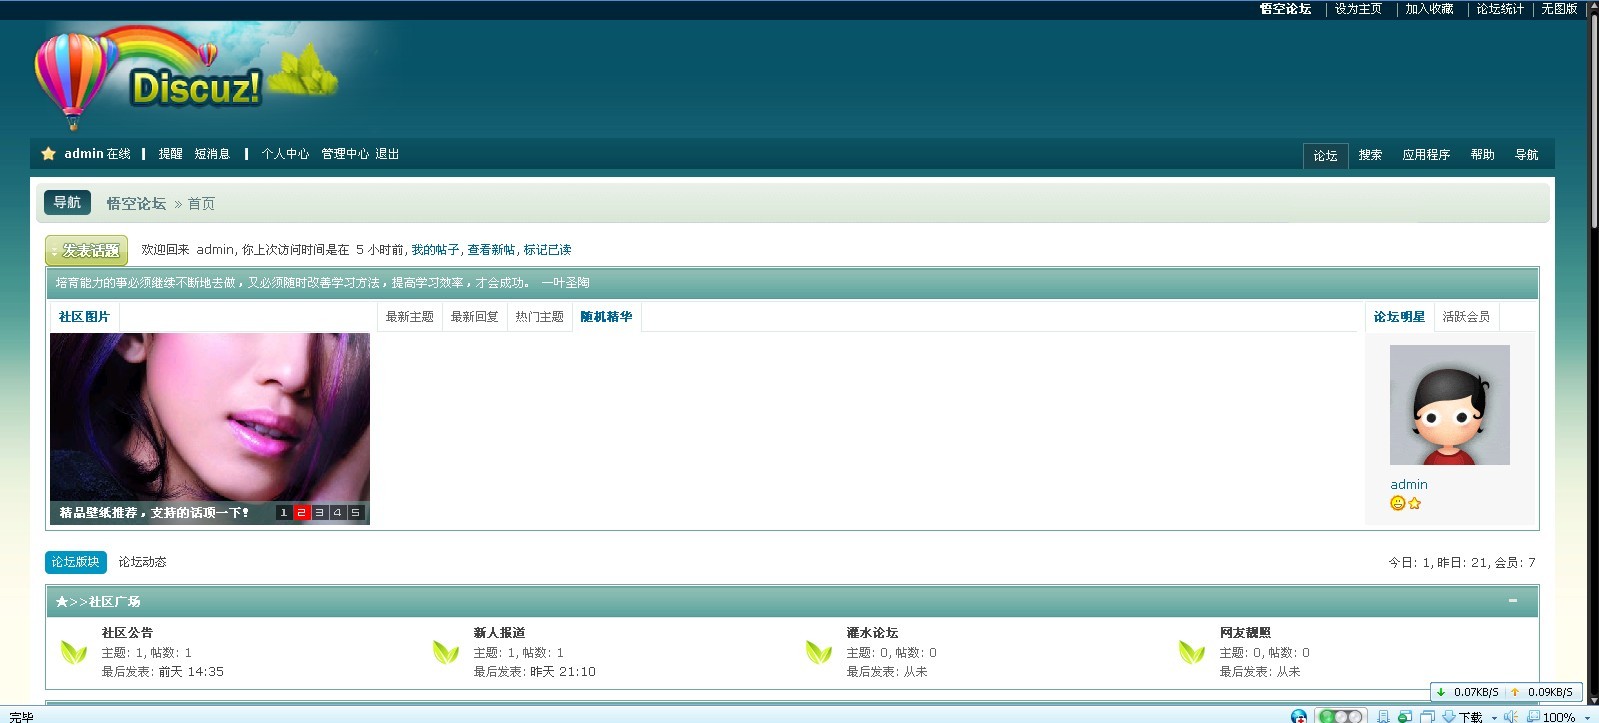Click the admin avatar picture
This screenshot has width=1599, height=723.
point(1450,405)
